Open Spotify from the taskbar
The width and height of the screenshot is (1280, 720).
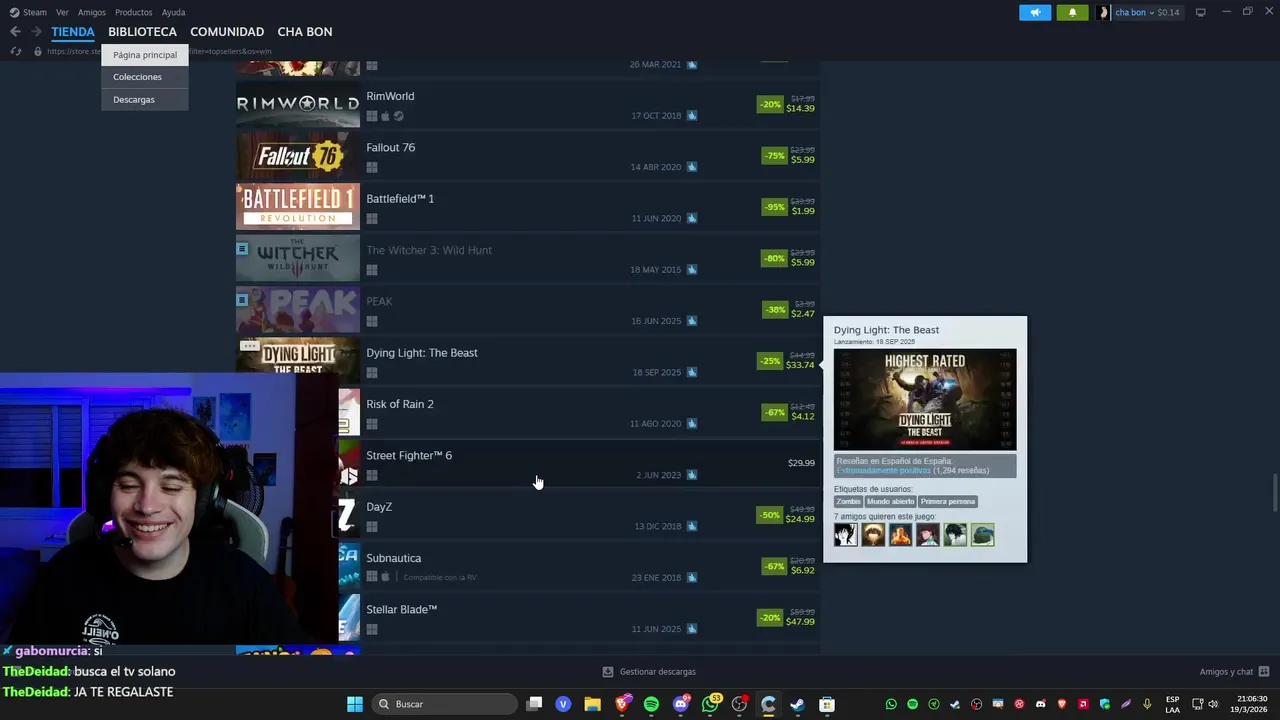[652, 704]
